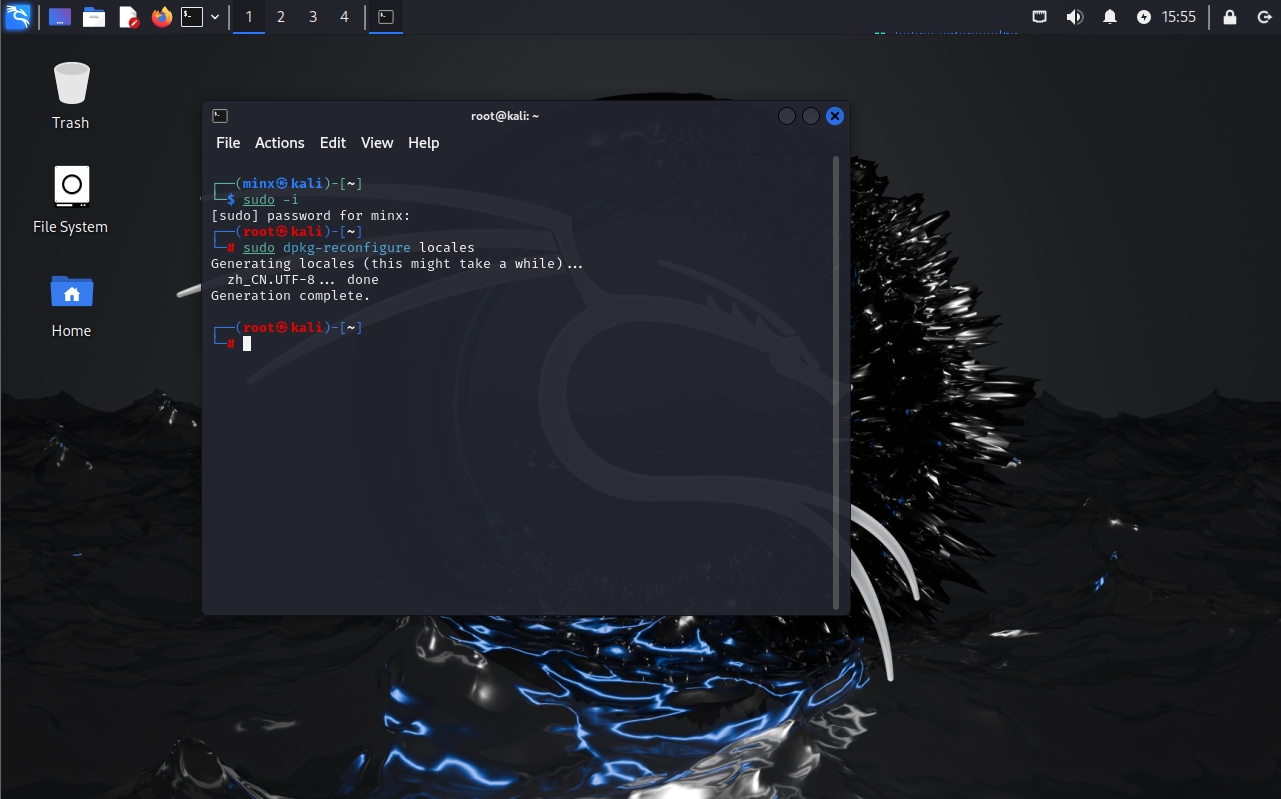Open the terminal's File menu
The height and width of the screenshot is (799, 1281).
pos(228,143)
